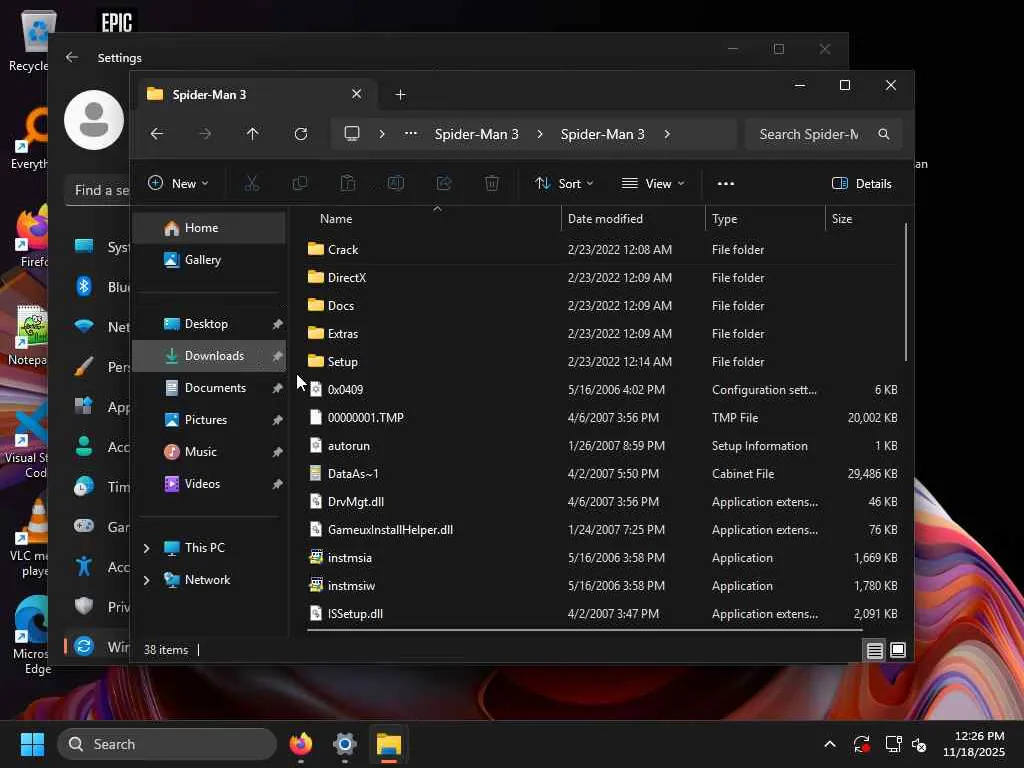1024x768 pixels.
Task: Open Desktop in navigation pane
Action: 209,324
